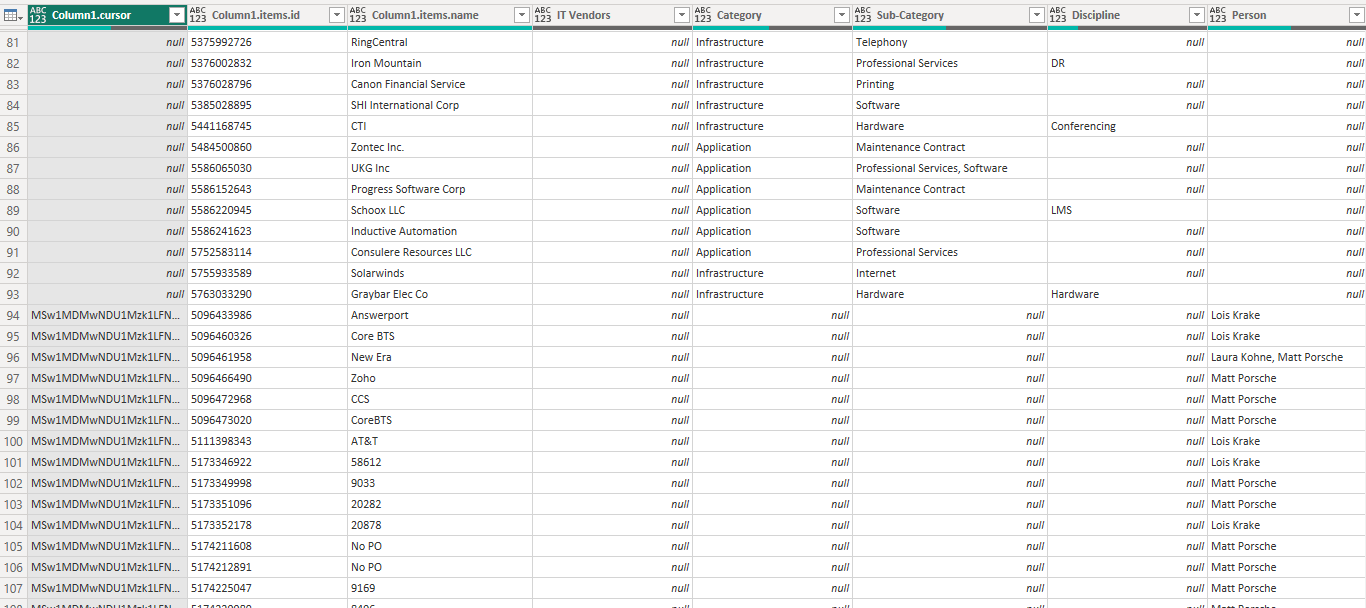The image size is (1366, 608).
Task: Click the data type icon of IT Vendors column
Action: click(543, 15)
